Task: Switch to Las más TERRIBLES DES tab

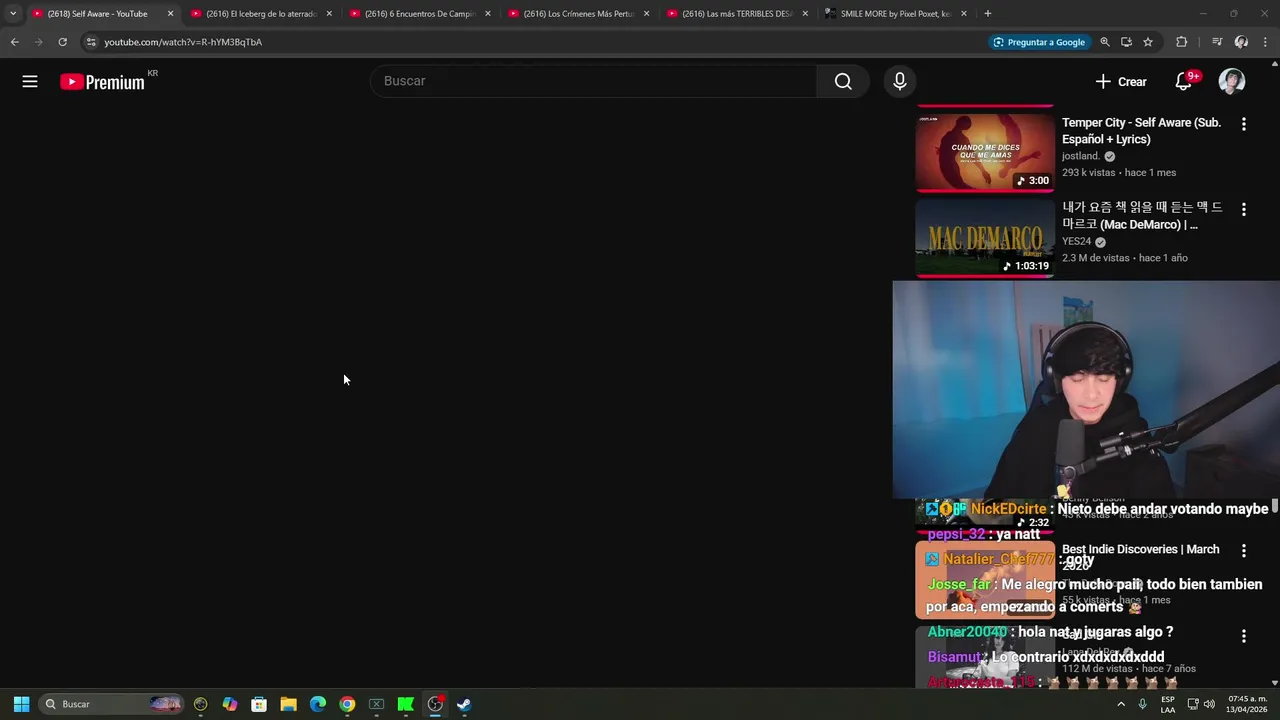Action: tap(737, 14)
